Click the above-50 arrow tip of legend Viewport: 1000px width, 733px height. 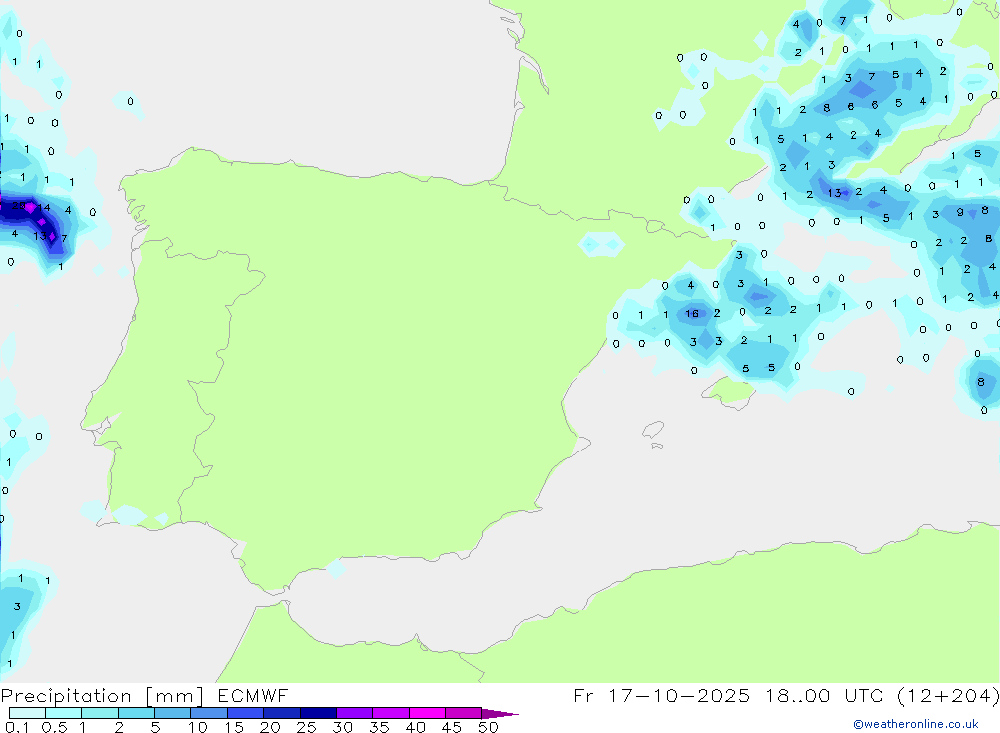[x=500, y=713]
